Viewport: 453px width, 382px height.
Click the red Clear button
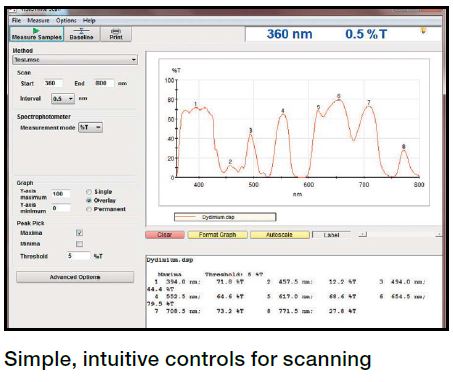coord(165,235)
